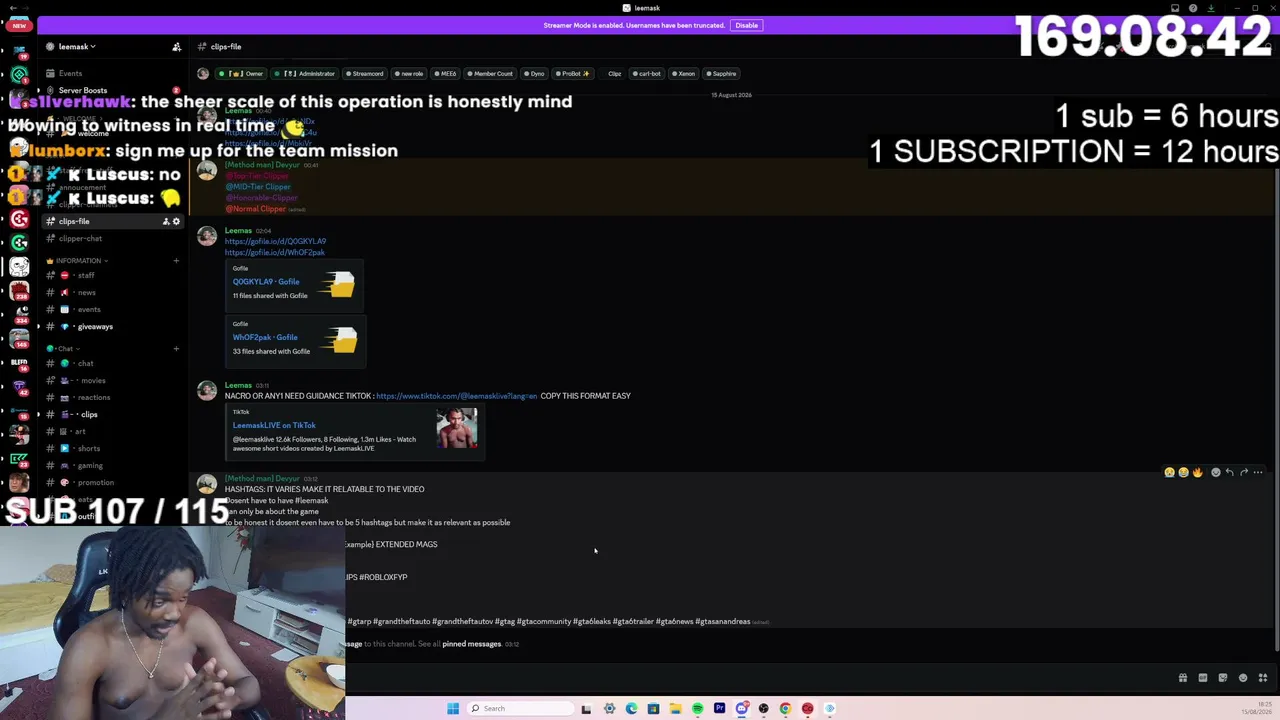The image size is (1280, 720).
Task: Click the taskbar Search box
Action: click(x=520, y=708)
